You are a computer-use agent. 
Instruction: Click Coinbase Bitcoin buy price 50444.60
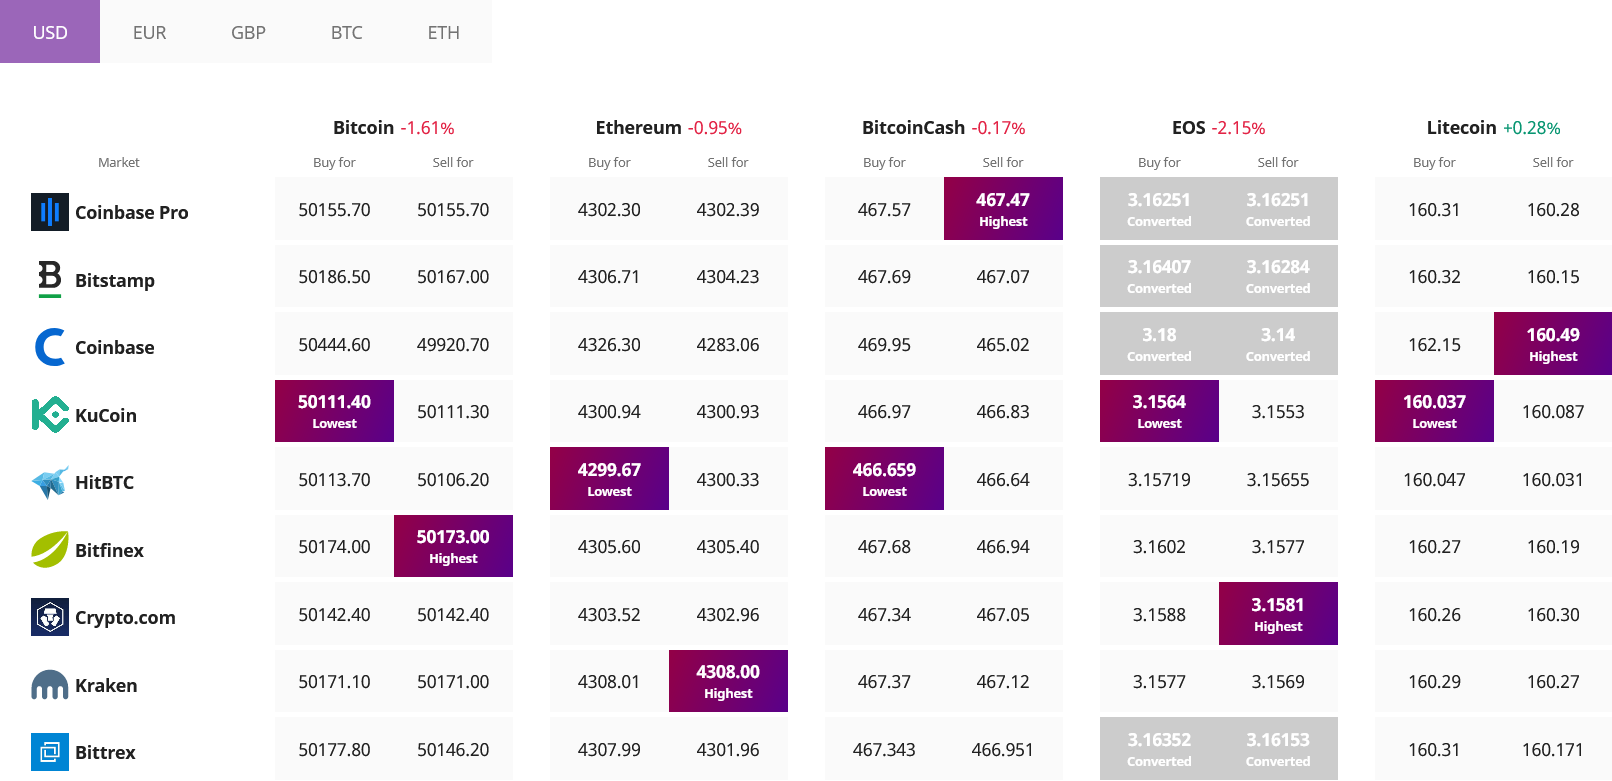pyautogui.click(x=334, y=345)
